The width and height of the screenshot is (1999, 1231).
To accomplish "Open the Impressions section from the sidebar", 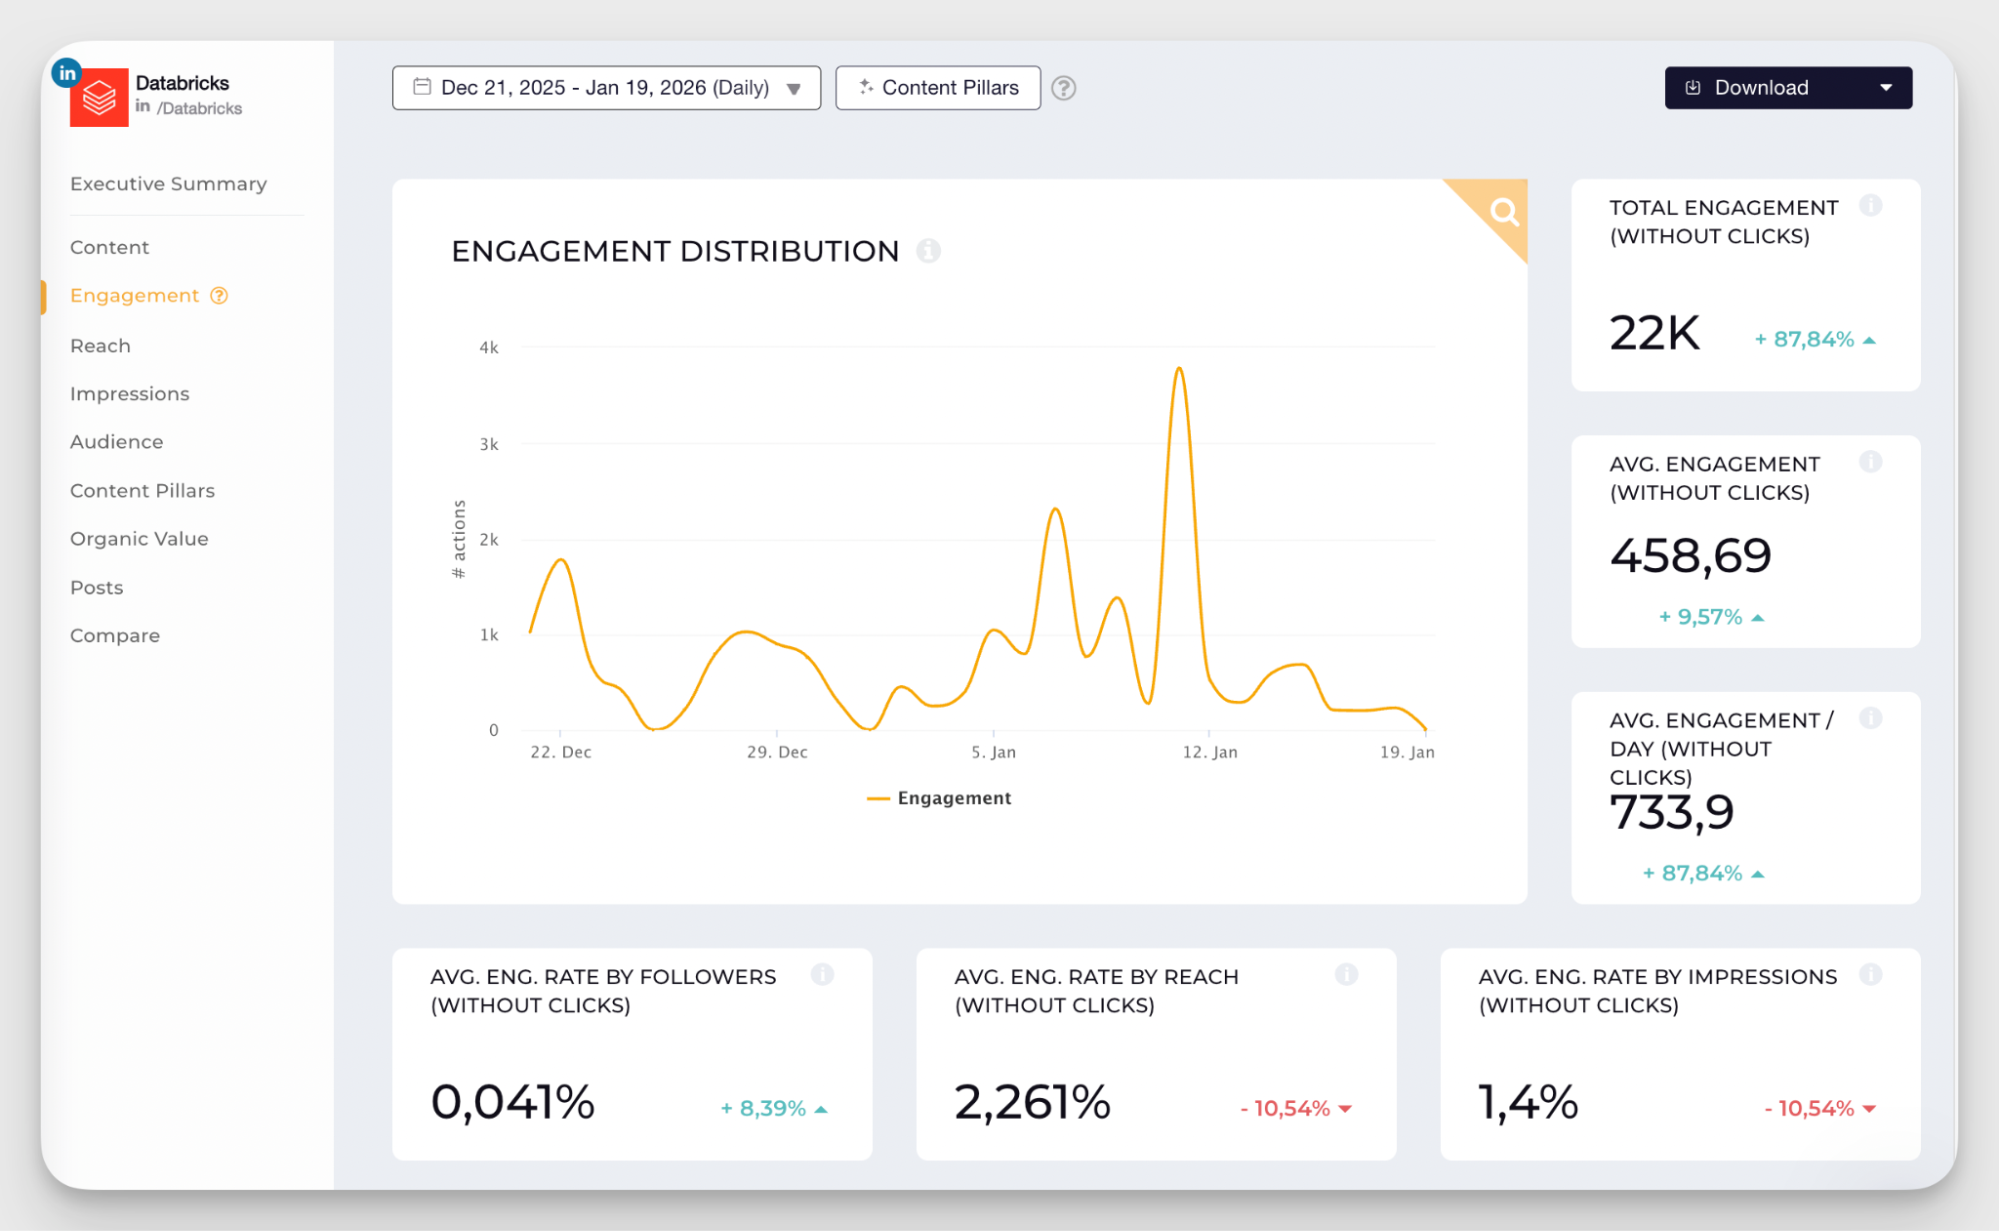I will 129,393.
